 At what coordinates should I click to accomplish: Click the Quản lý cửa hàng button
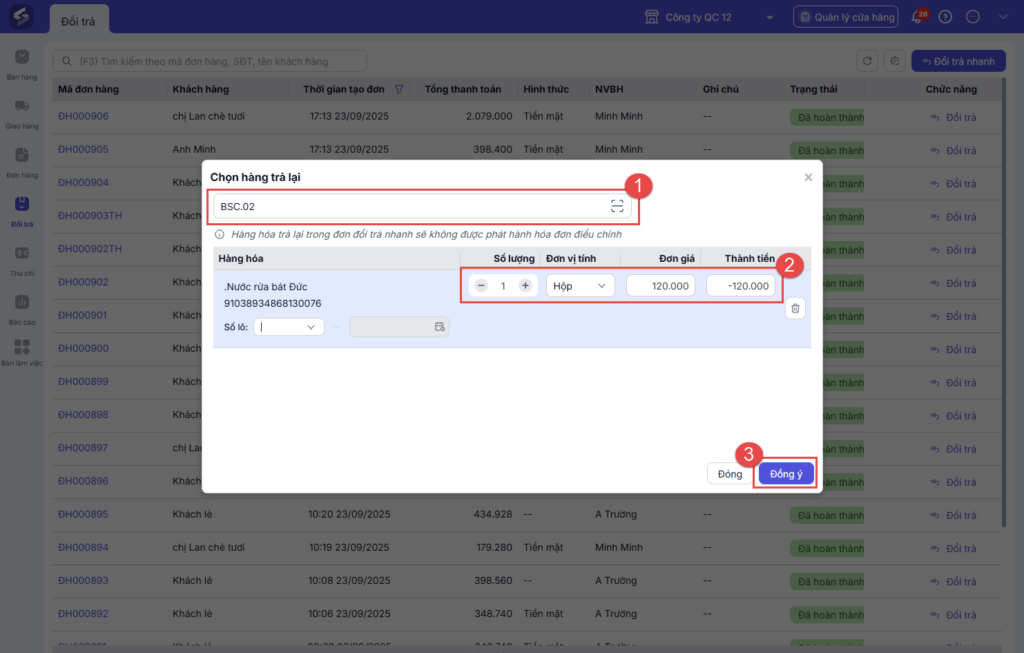click(x=846, y=18)
